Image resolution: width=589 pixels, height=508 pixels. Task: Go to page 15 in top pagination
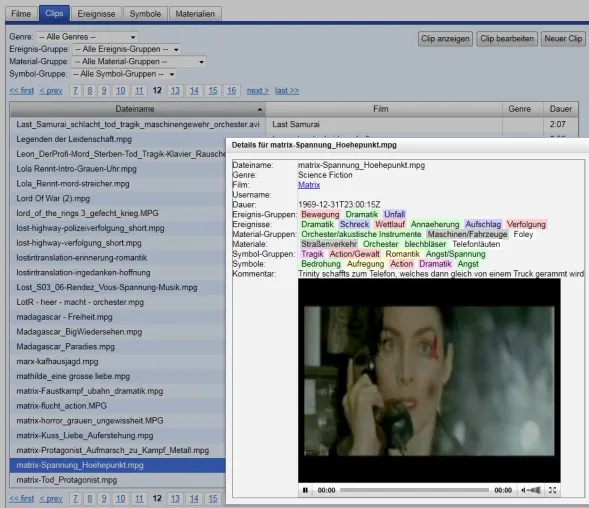[x=213, y=91]
